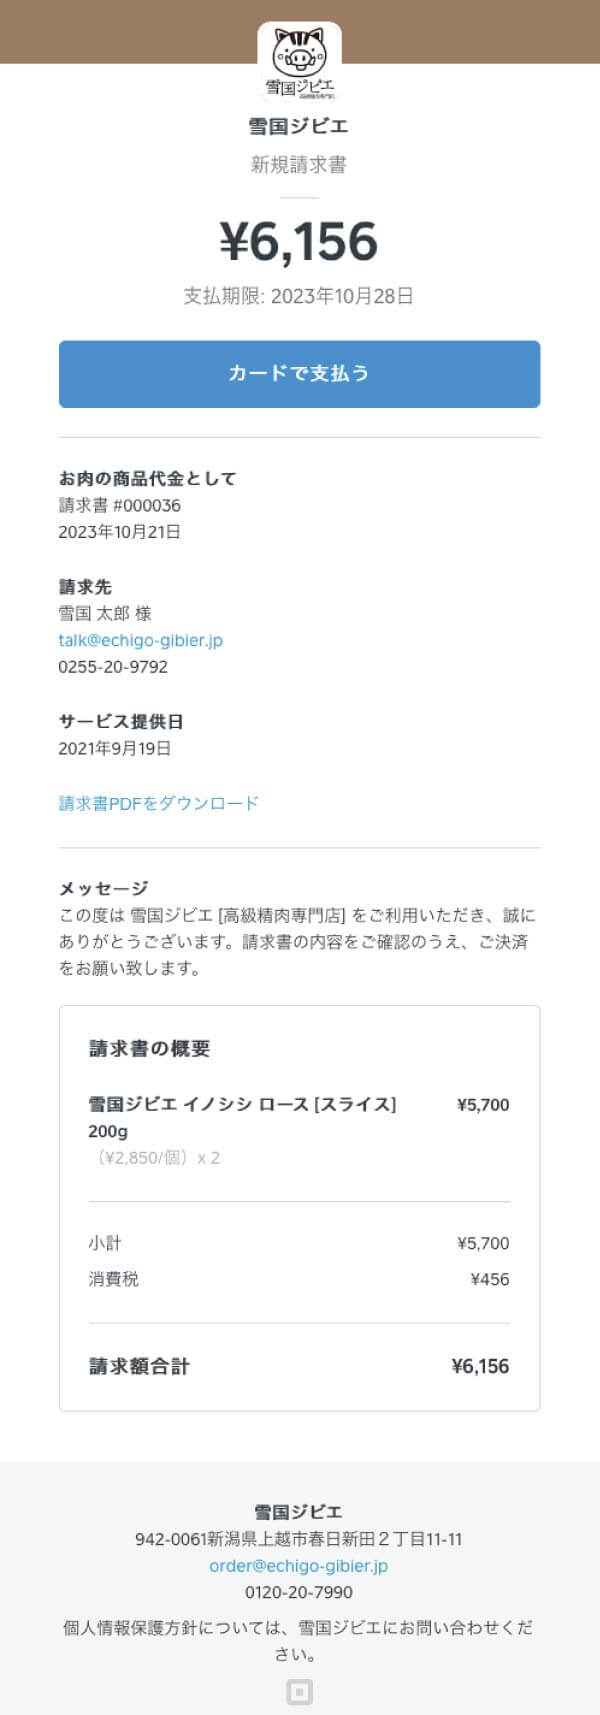
Task: Click the boar logo at top
Action: pyautogui.click(x=299, y=60)
